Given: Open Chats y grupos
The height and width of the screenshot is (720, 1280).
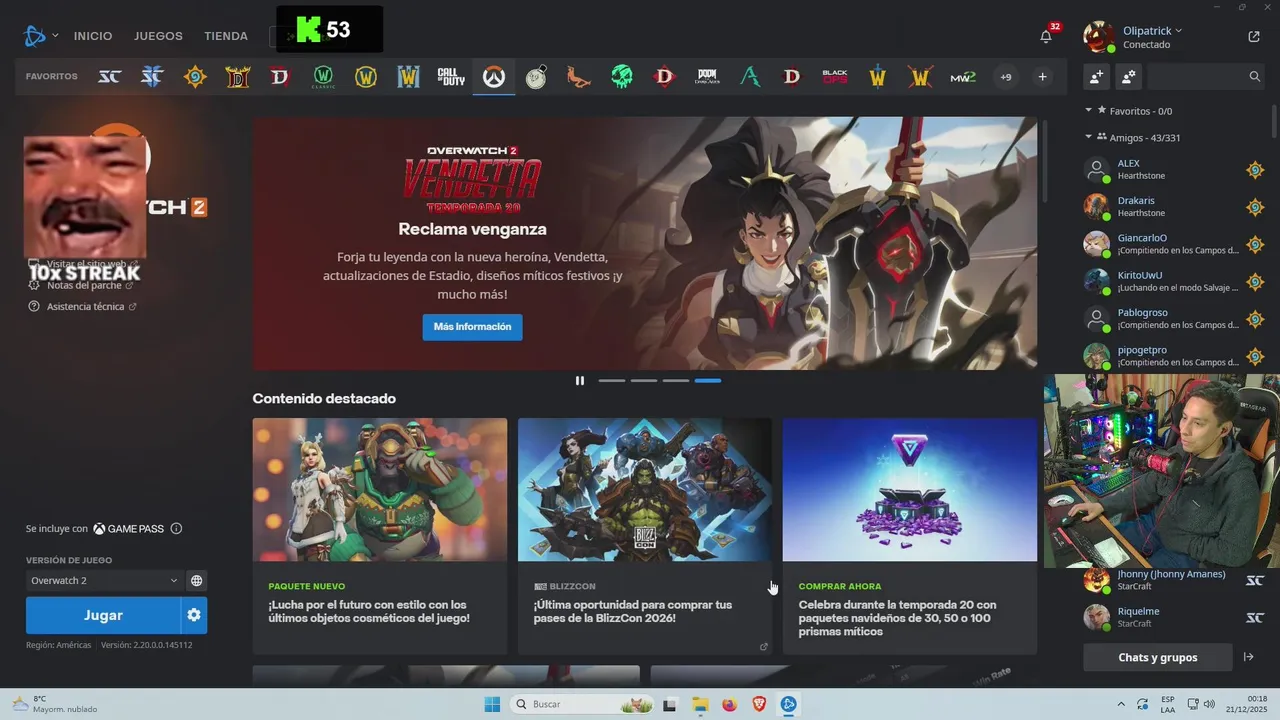Looking at the screenshot, I should point(1158,657).
